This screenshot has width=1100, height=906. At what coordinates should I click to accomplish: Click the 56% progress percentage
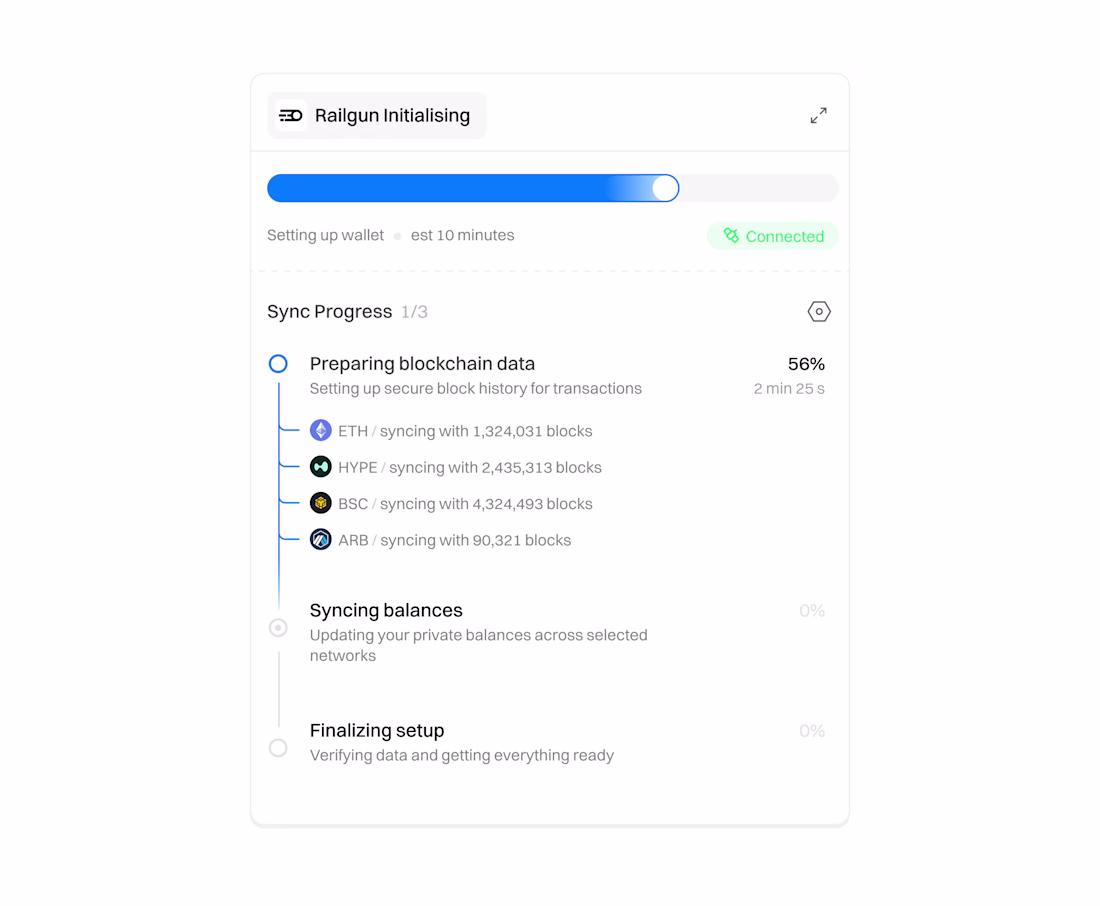coord(806,364)
